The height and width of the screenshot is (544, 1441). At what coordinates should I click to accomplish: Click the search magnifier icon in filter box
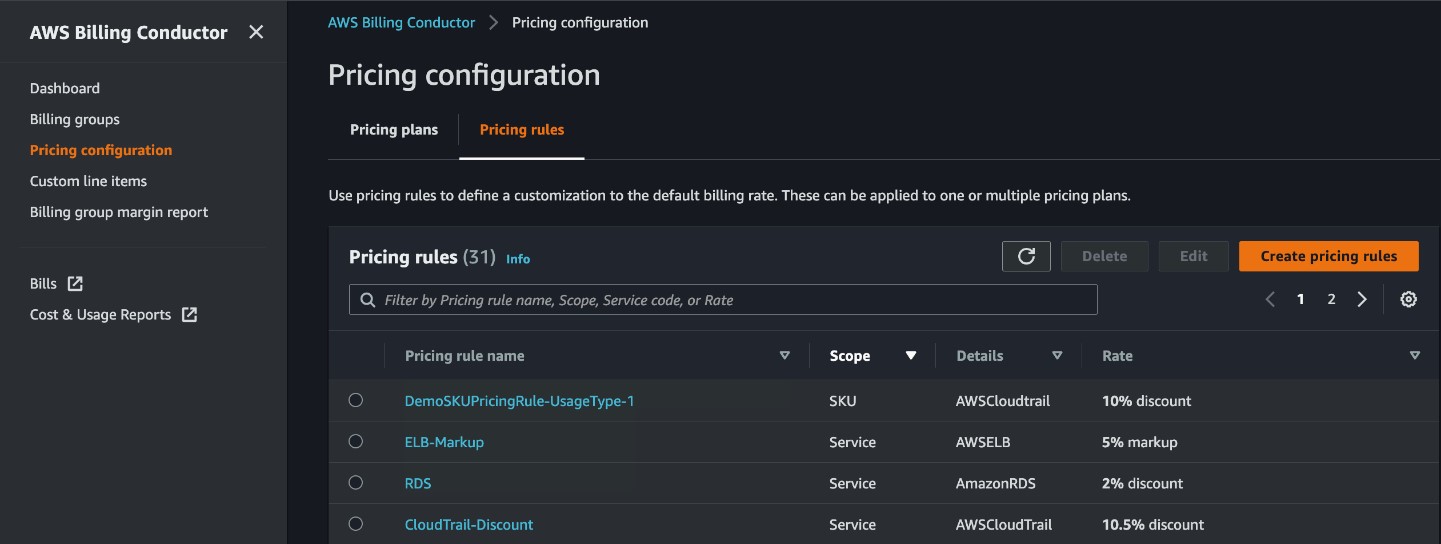tap(367, 300)
